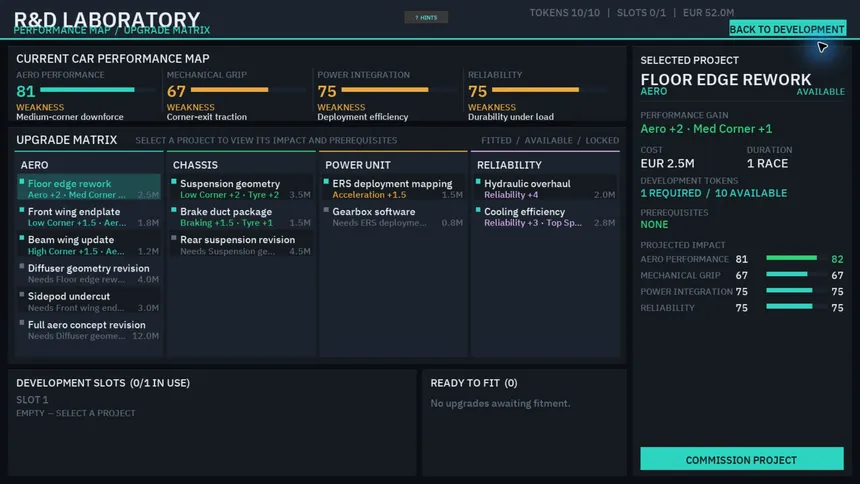Commission the selected project

click(742, 459)
